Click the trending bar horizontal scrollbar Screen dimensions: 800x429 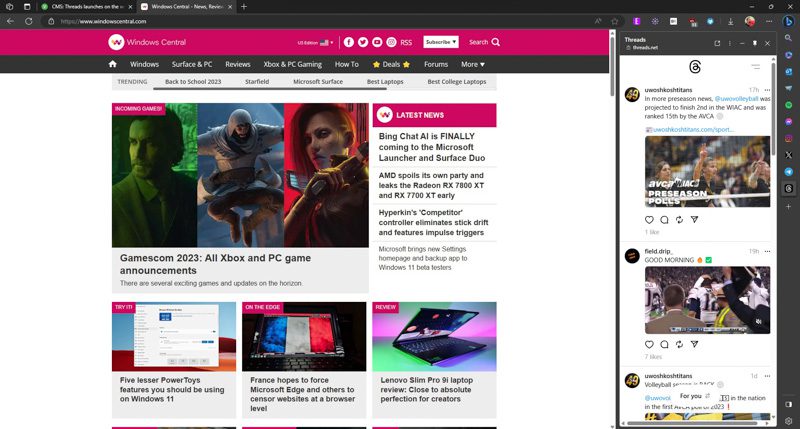tap(270, 89)
